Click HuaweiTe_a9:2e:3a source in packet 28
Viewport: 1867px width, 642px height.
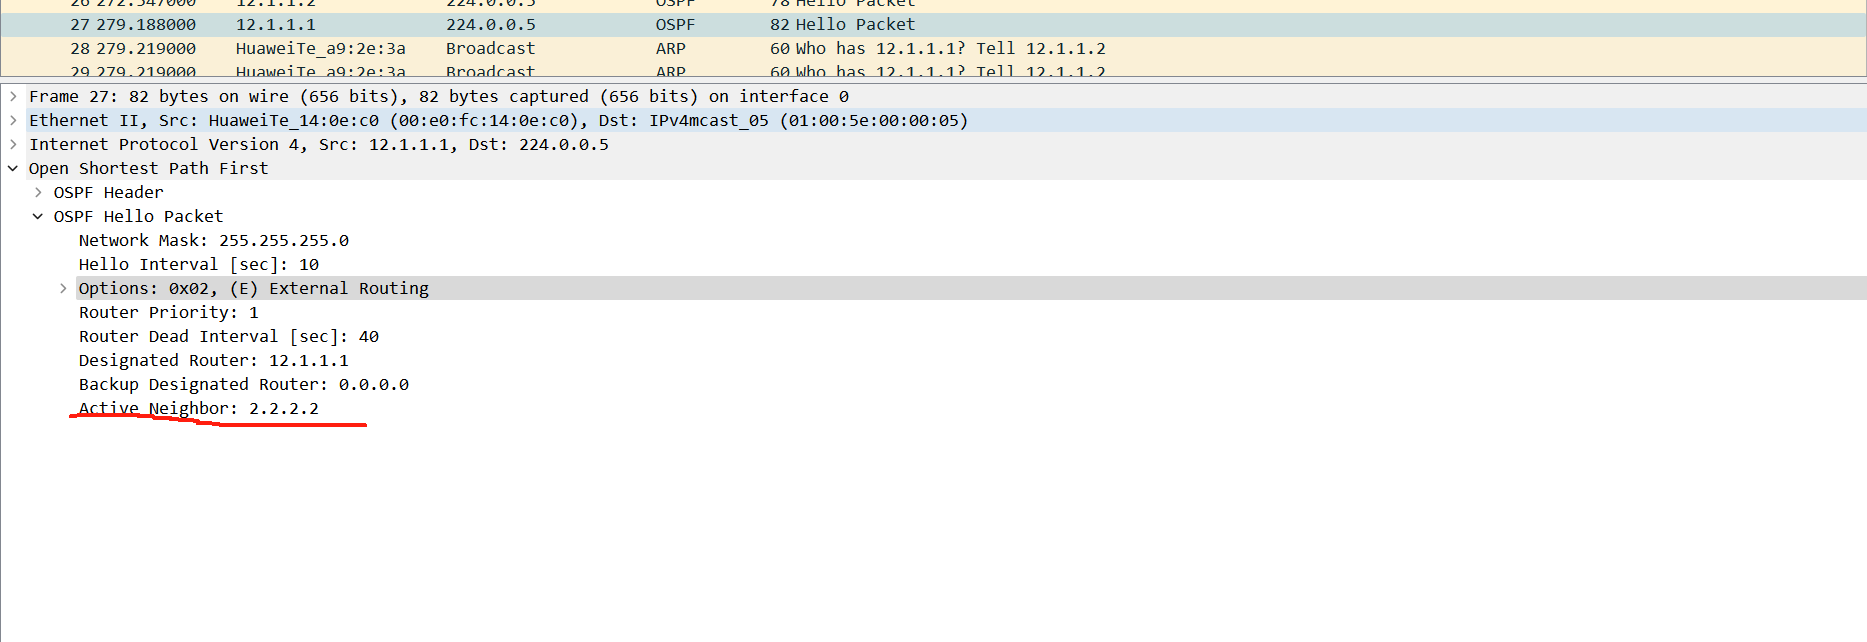click(x=320, y=48)
